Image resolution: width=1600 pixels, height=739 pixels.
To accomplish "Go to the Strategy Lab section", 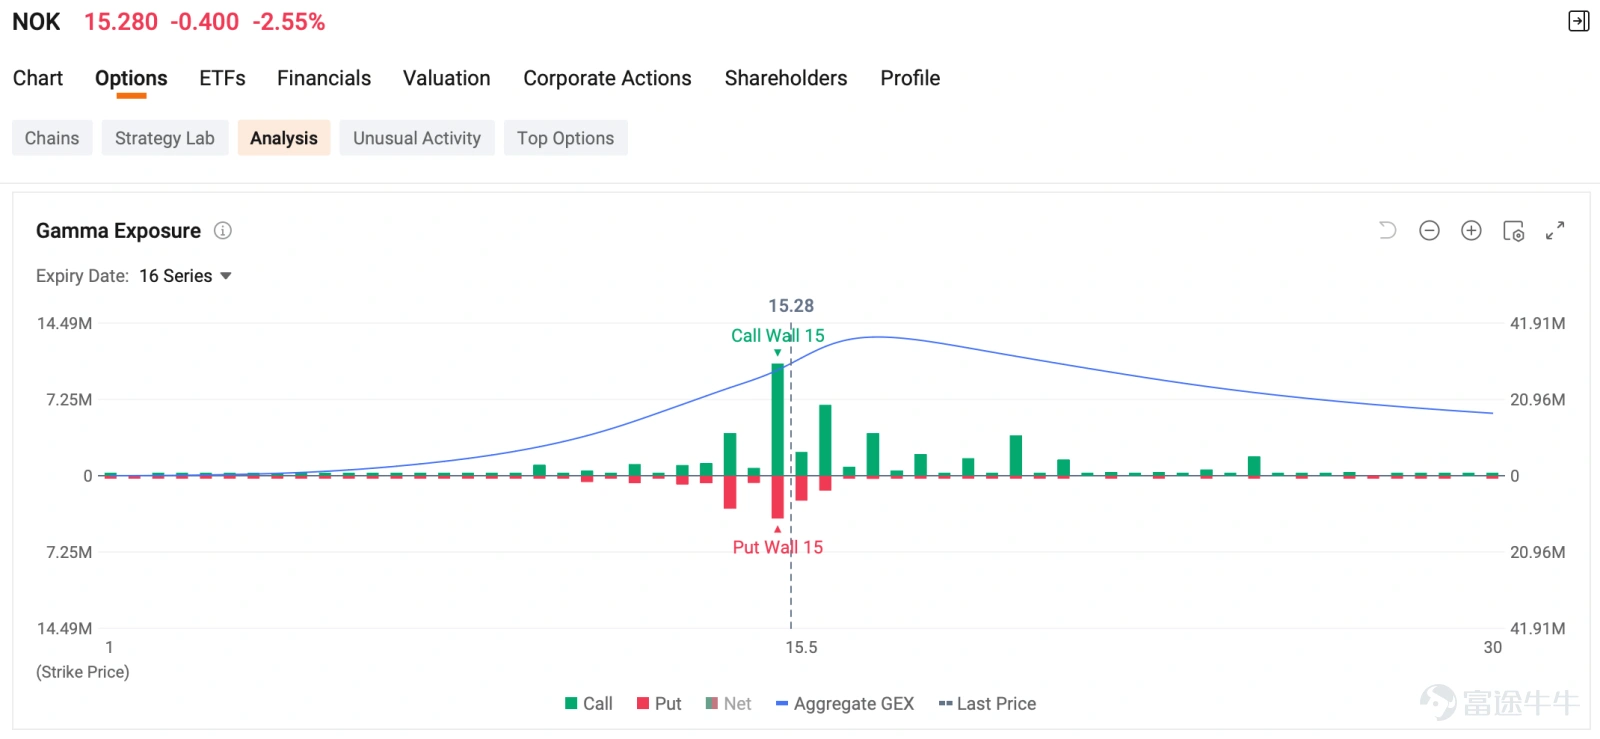I will 165,138.
